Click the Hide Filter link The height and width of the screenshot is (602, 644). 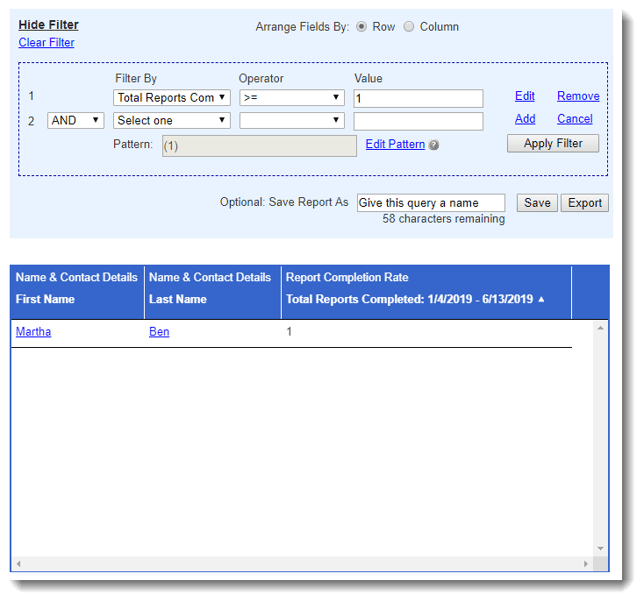click(48, 25)
